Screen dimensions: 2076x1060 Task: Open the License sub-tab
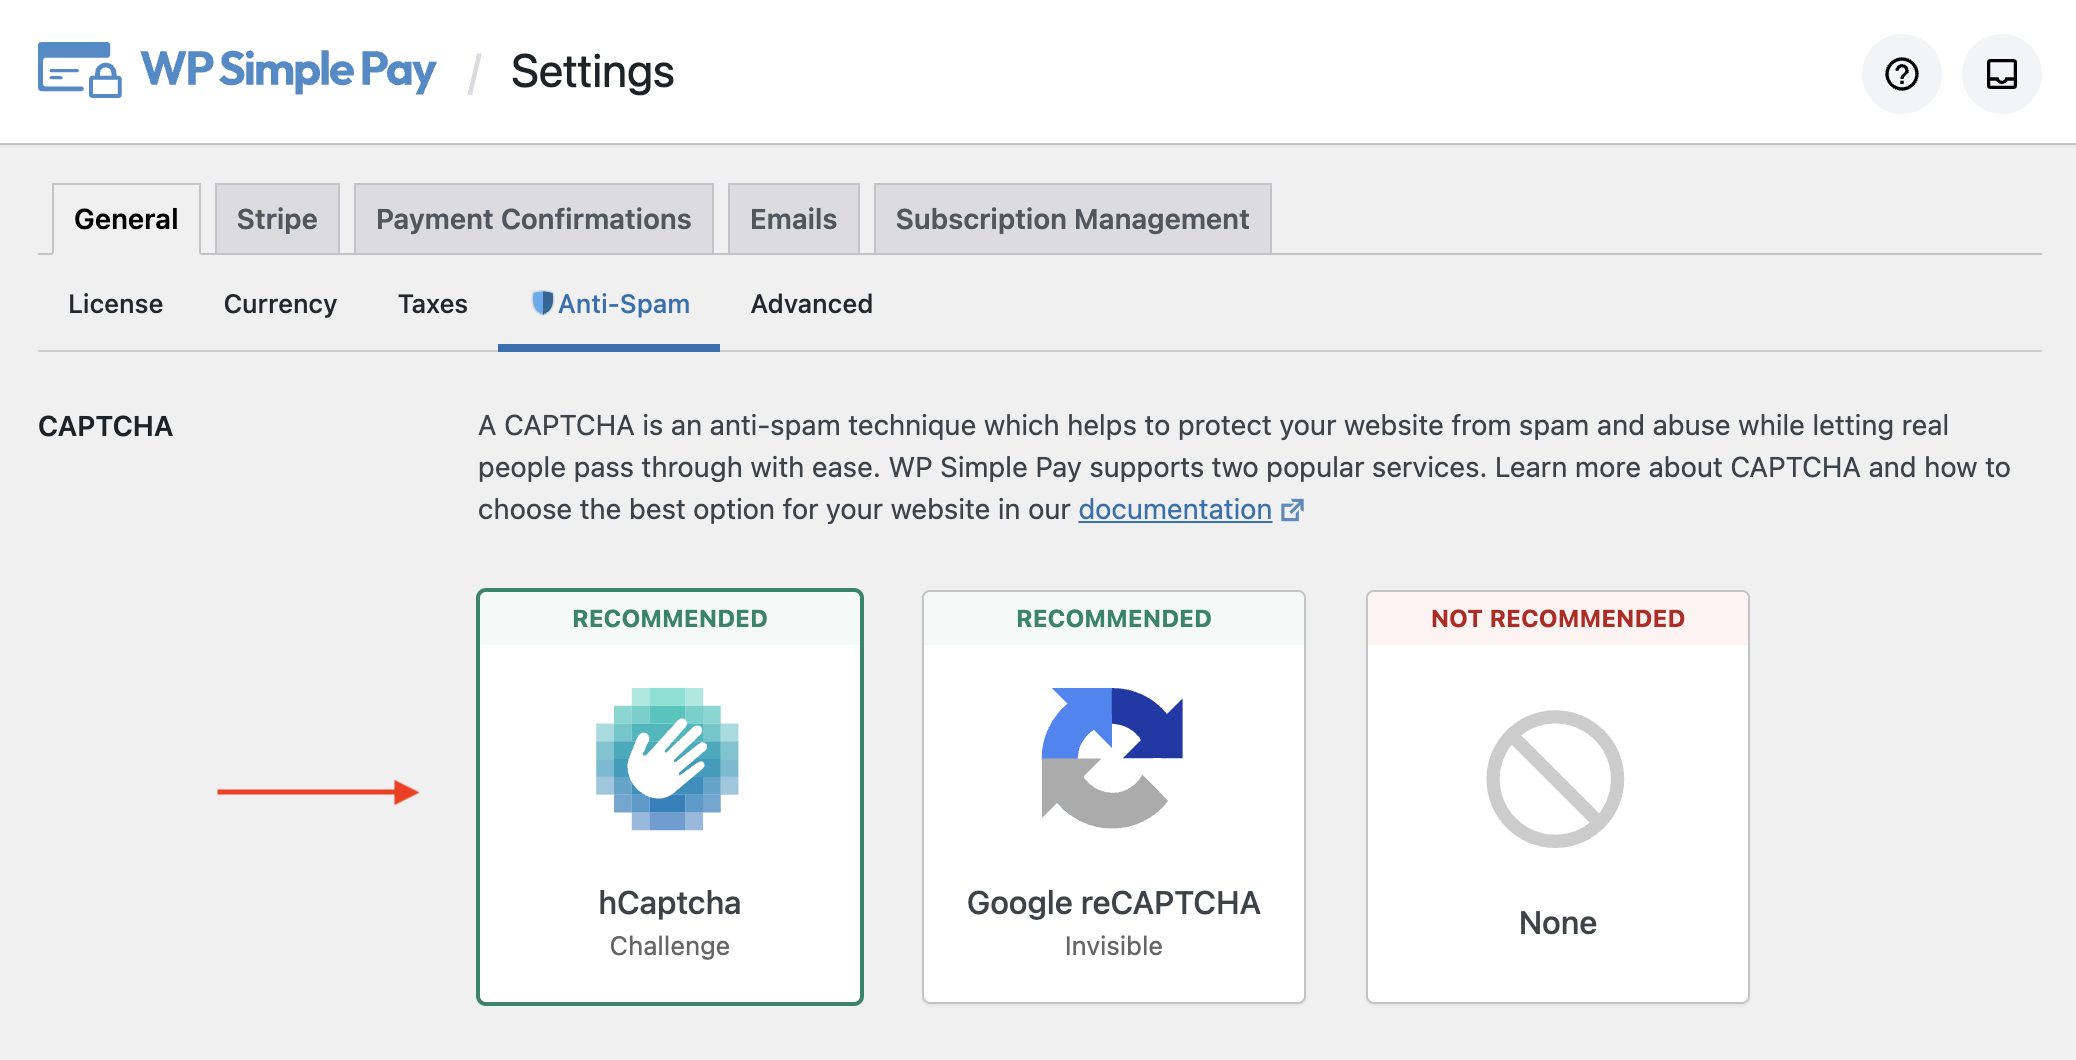(115, 304)
